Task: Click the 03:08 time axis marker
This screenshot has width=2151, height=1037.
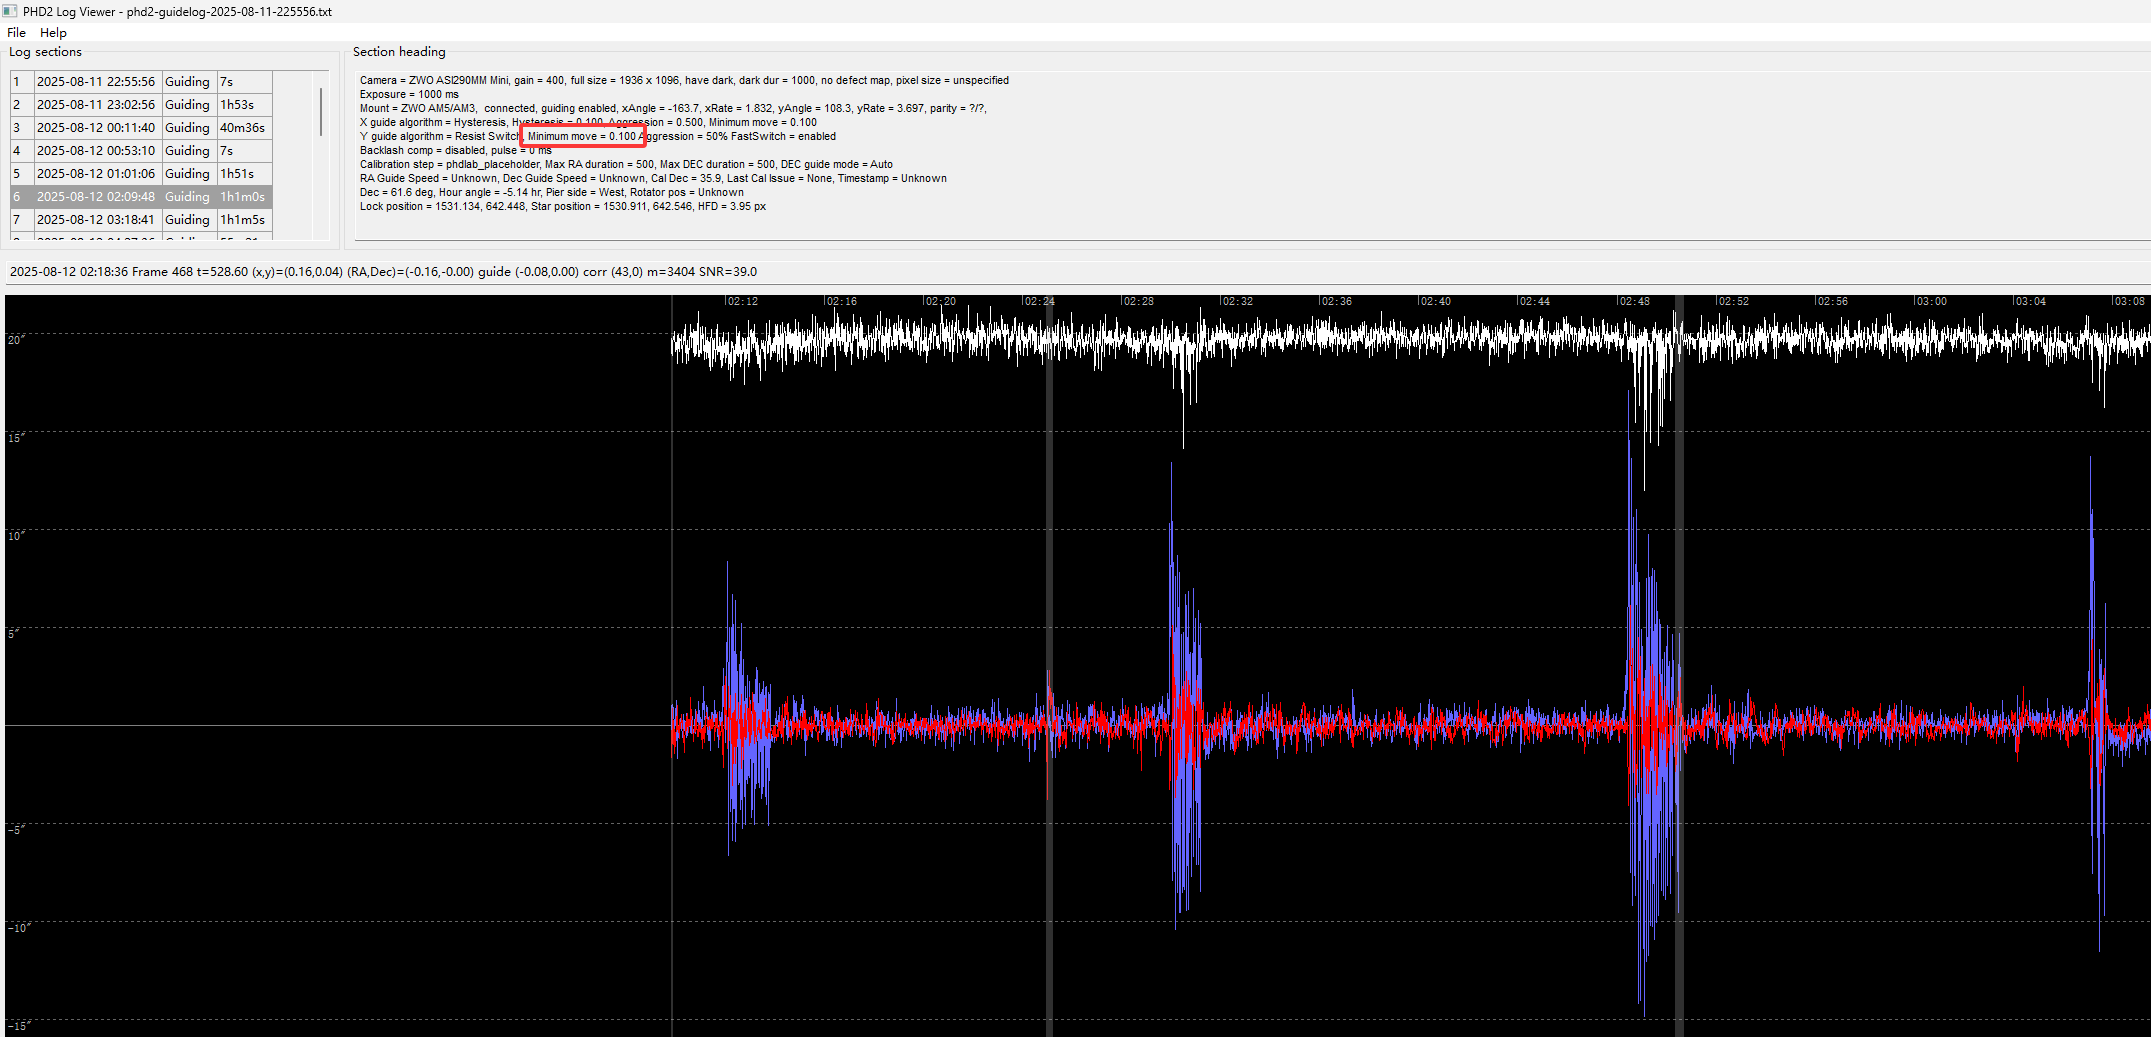Action: [x=2129, y=301]
